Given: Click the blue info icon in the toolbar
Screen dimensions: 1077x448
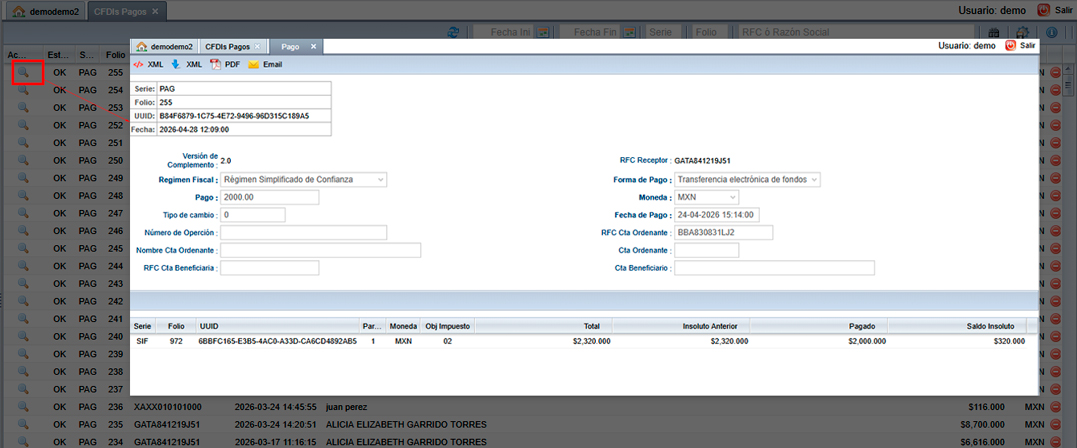Looking at the screenshot, I should (x=1051, y=32).
